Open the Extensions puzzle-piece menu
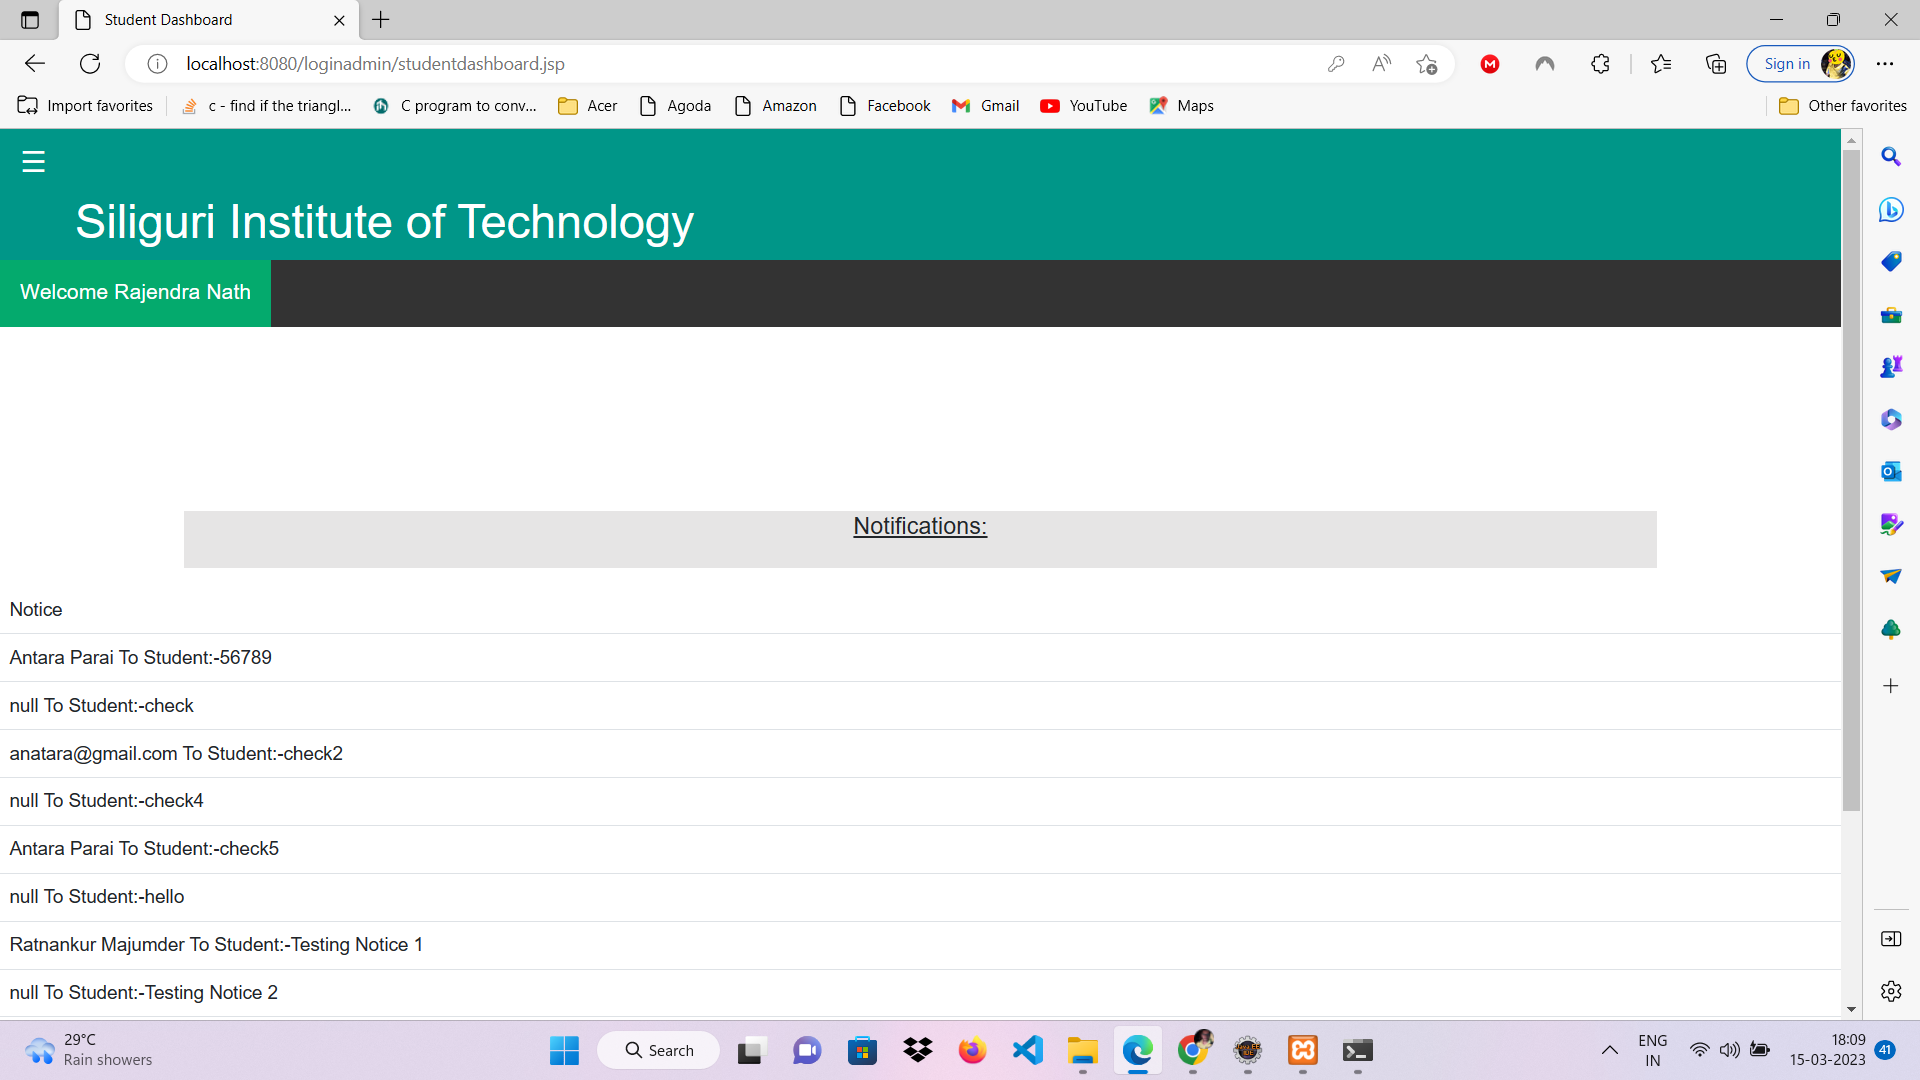 1600,63
